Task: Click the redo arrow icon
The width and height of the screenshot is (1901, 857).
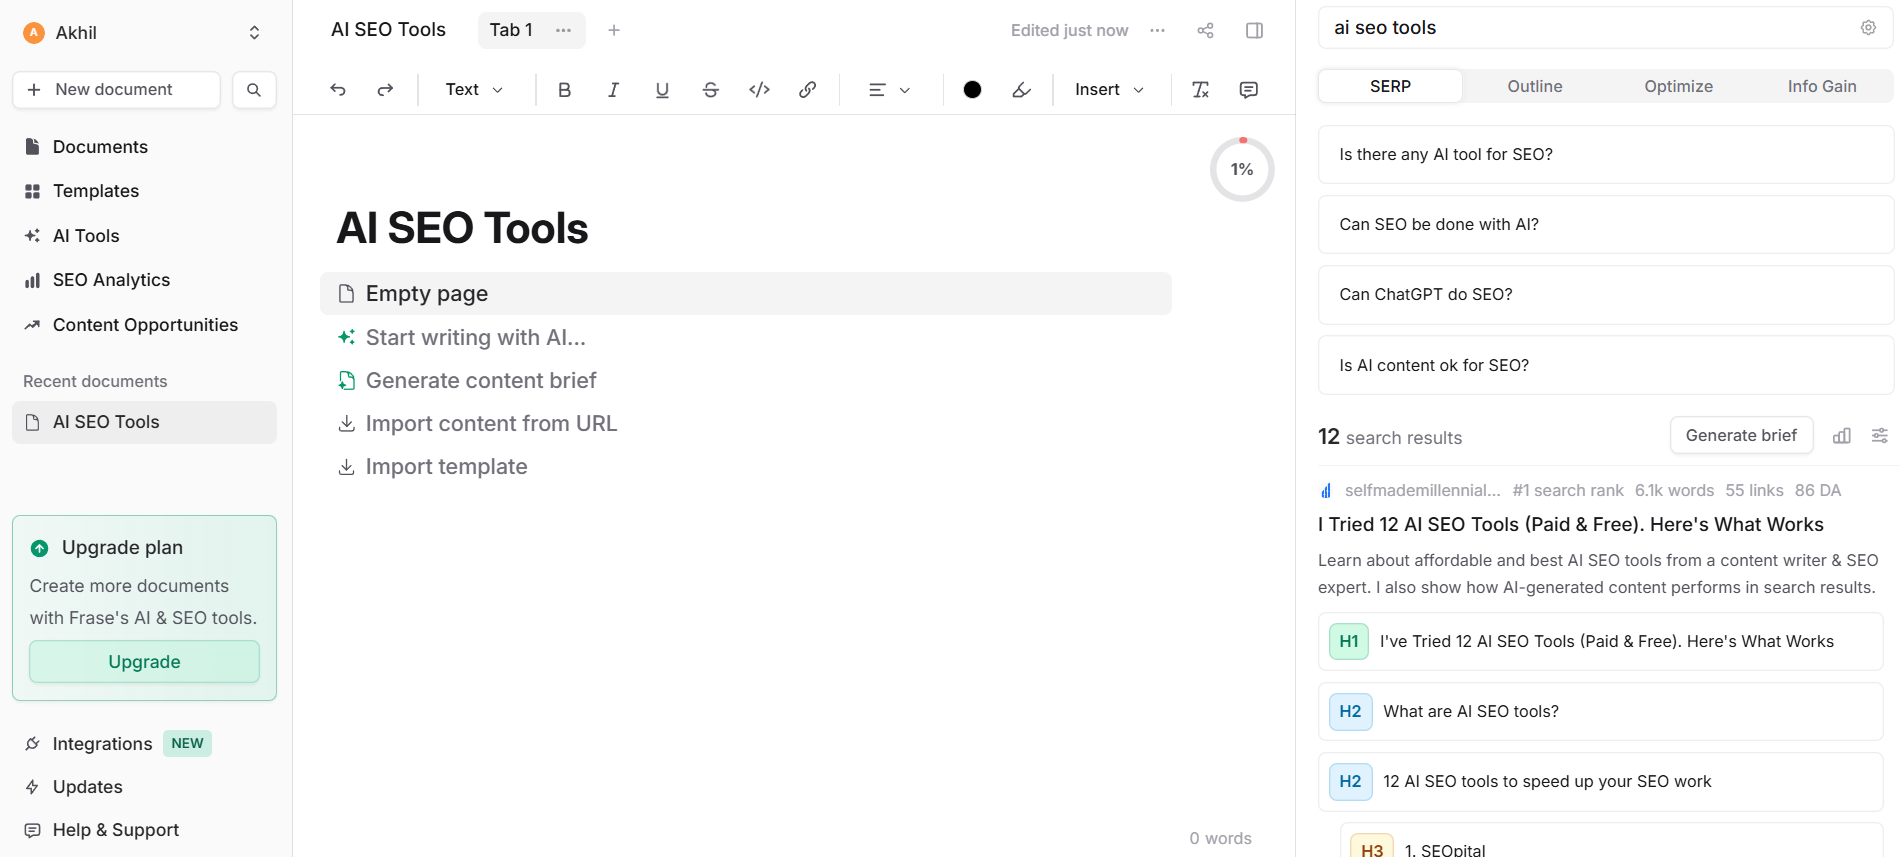Action: pos(385,90)
